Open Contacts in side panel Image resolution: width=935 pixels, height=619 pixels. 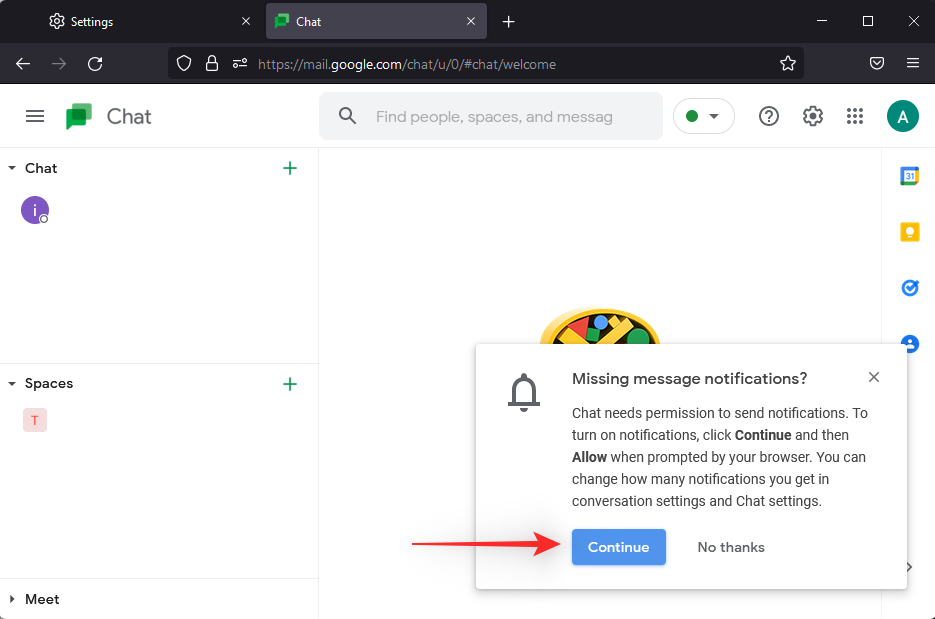909,343
